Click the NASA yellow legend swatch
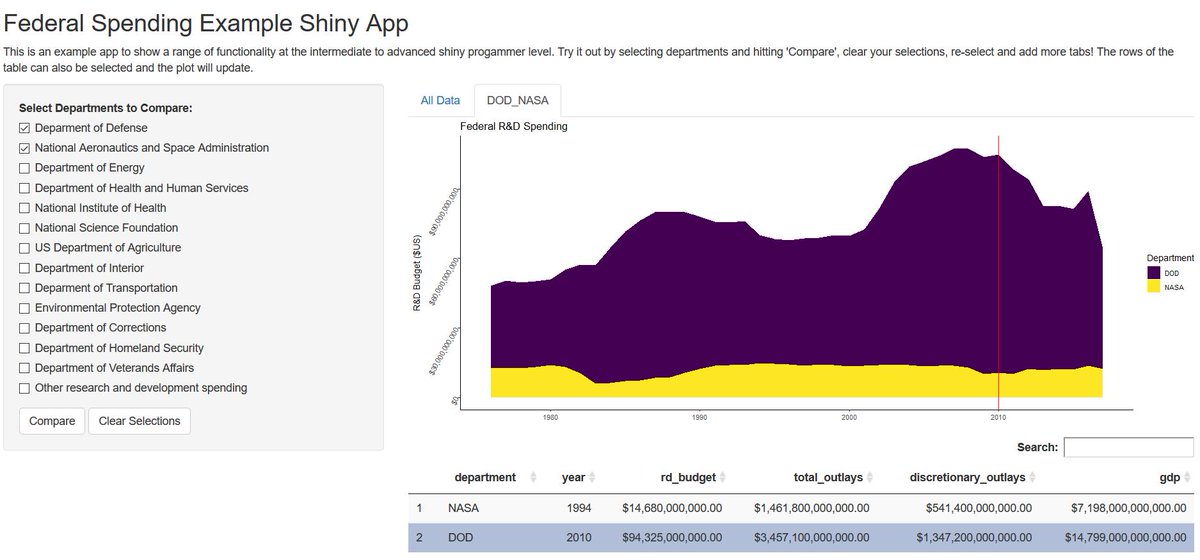 click(x=1153, y=286)
